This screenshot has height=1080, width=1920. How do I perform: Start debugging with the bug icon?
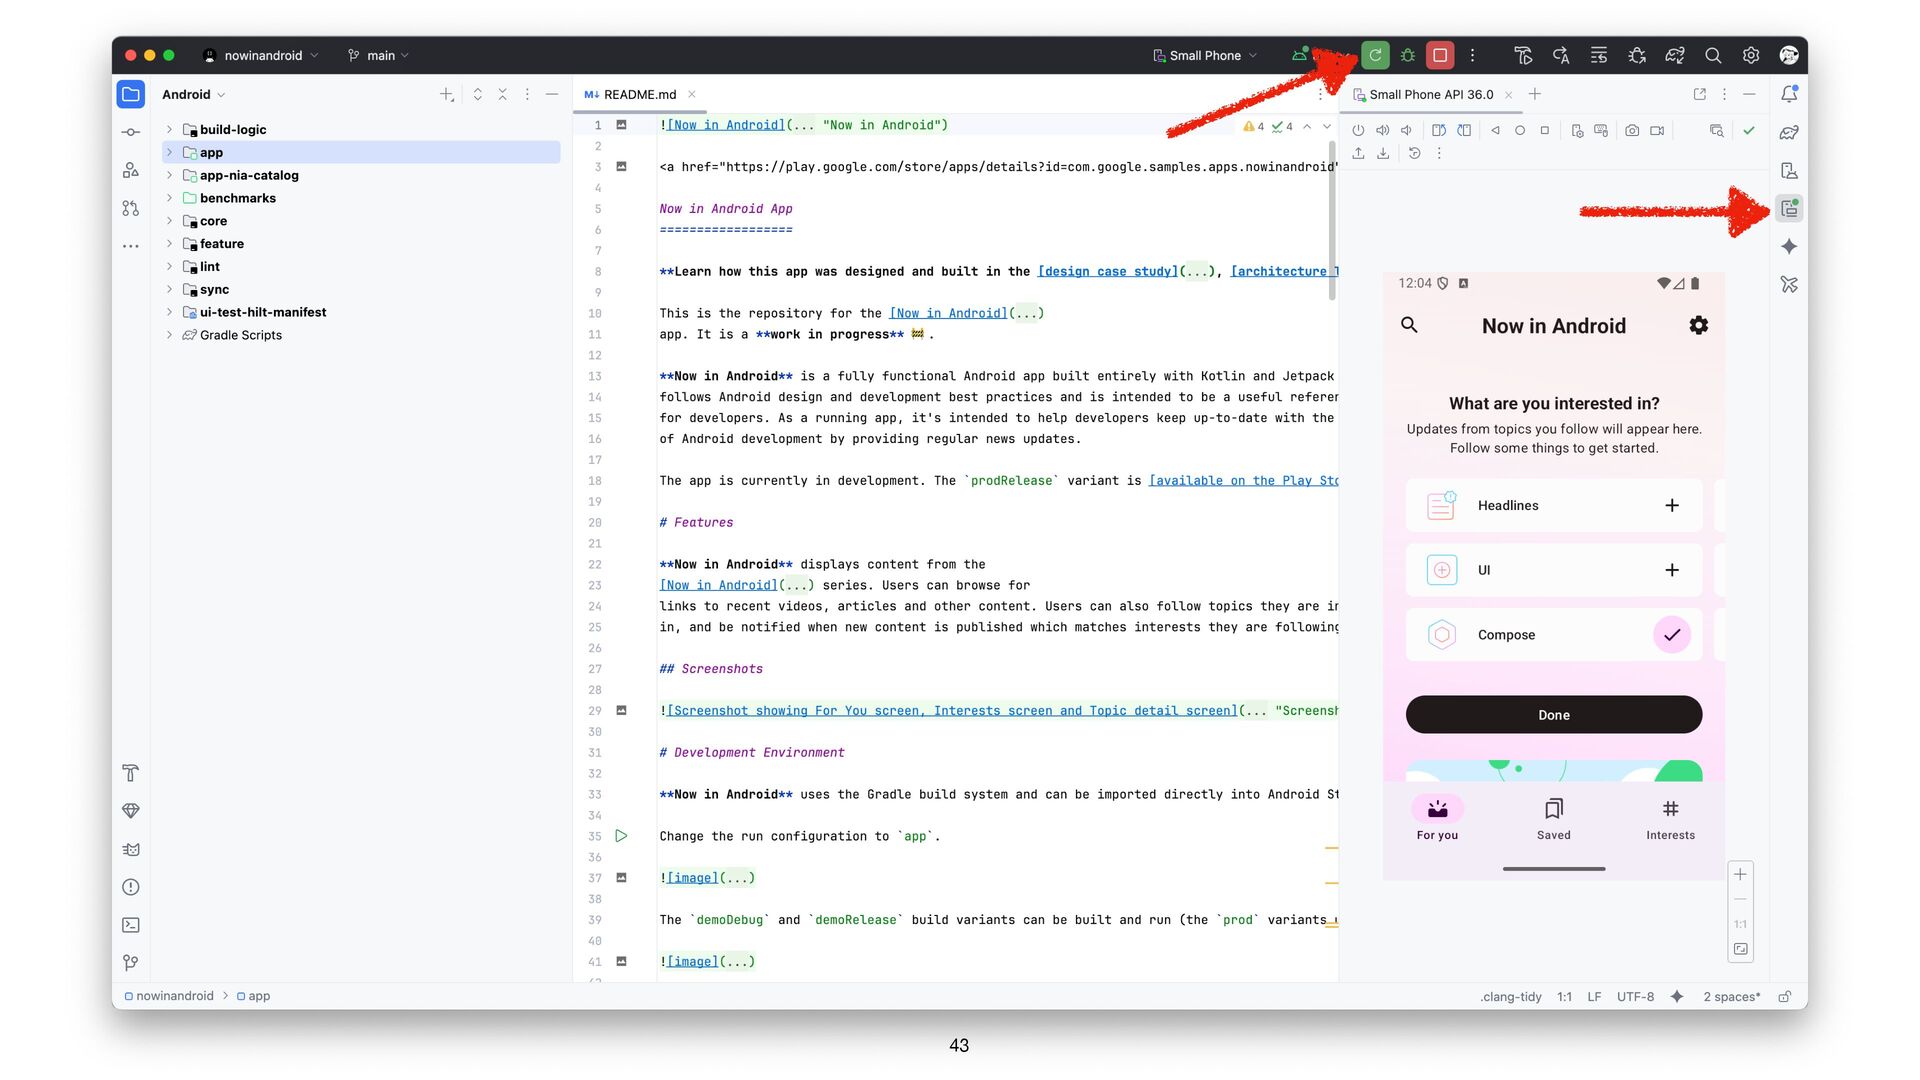1408,55
